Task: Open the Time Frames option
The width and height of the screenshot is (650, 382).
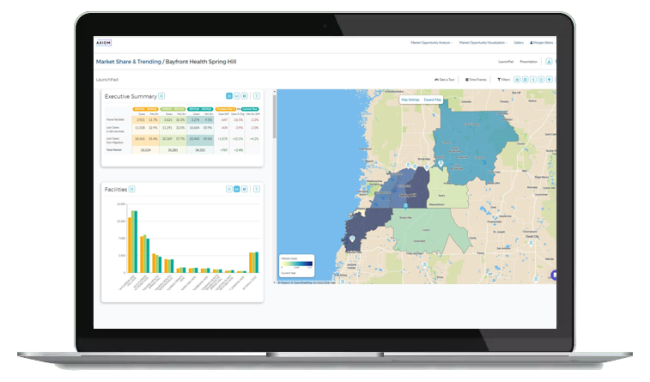Action: click(x=475, y=80)
